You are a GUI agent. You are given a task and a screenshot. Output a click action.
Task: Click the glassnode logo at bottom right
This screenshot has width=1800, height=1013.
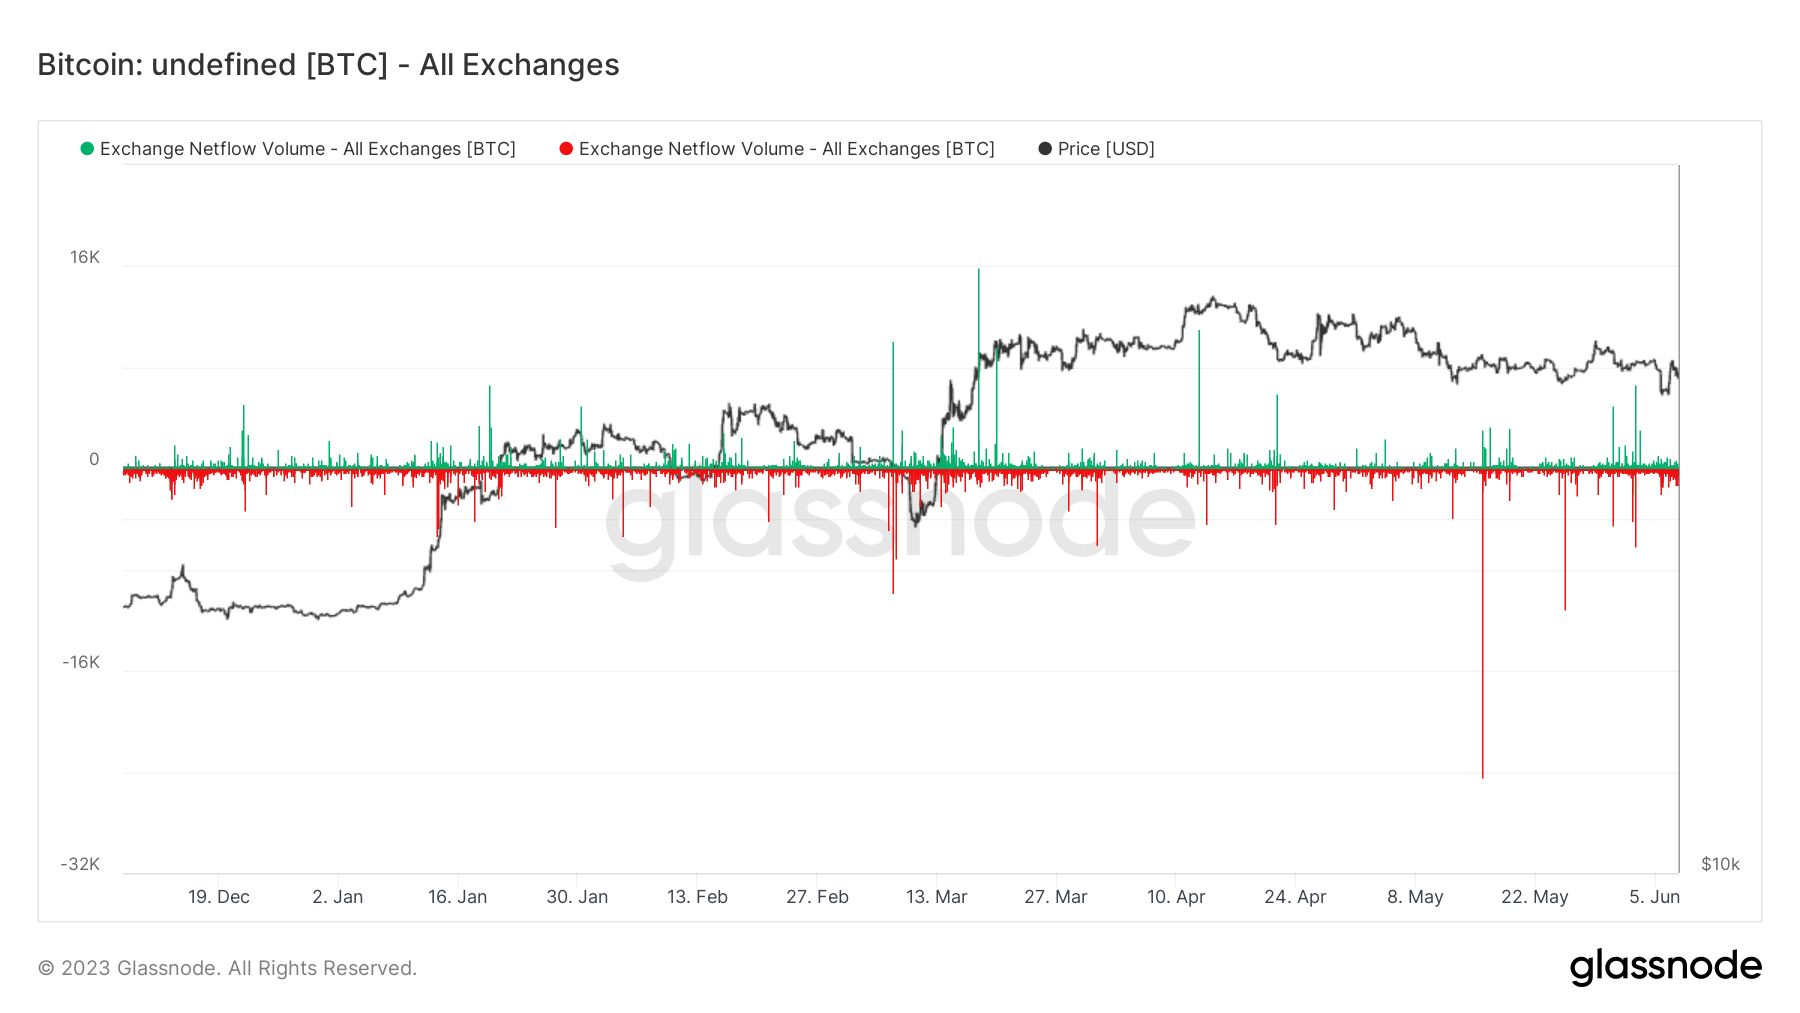click(x=1665, y=967)
